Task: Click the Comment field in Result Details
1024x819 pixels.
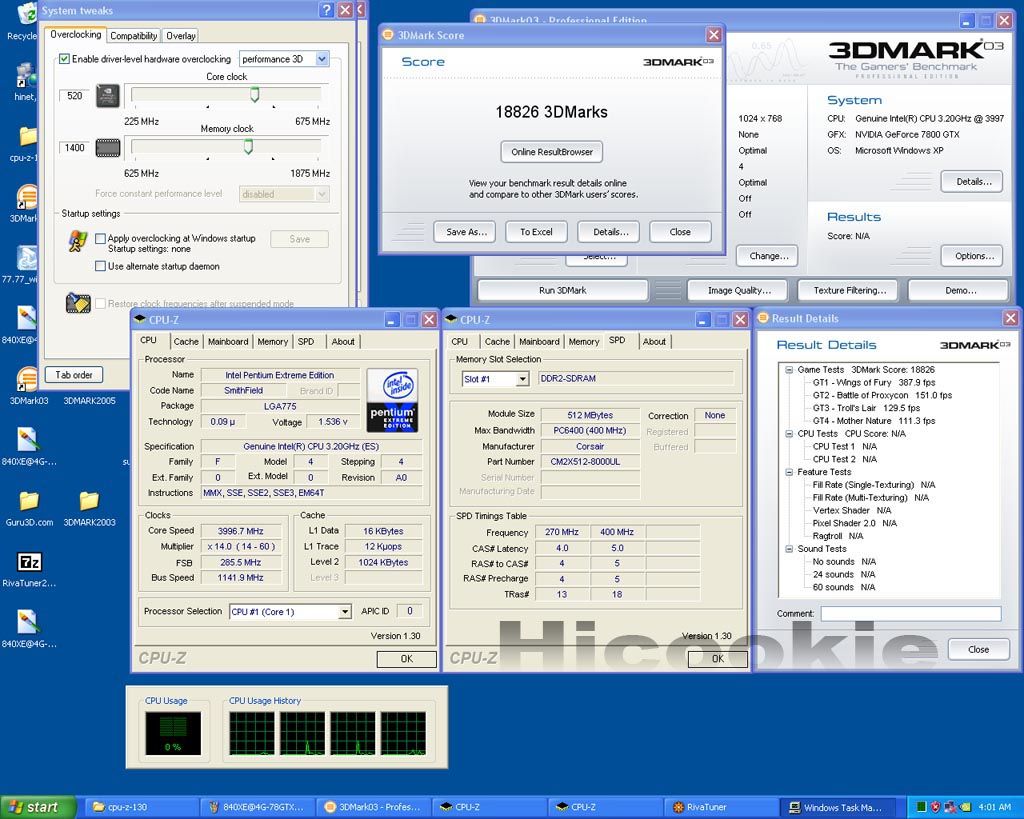Action: (x=911, y=614)
